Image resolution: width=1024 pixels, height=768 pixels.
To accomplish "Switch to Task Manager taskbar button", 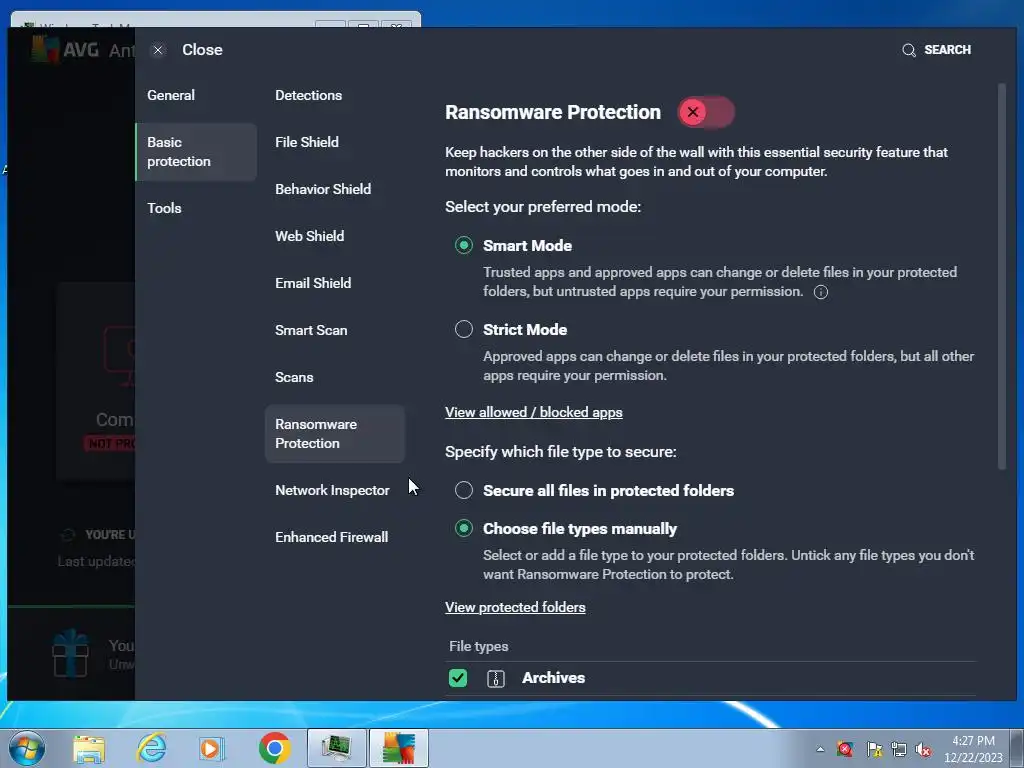I will pos(336,748).
